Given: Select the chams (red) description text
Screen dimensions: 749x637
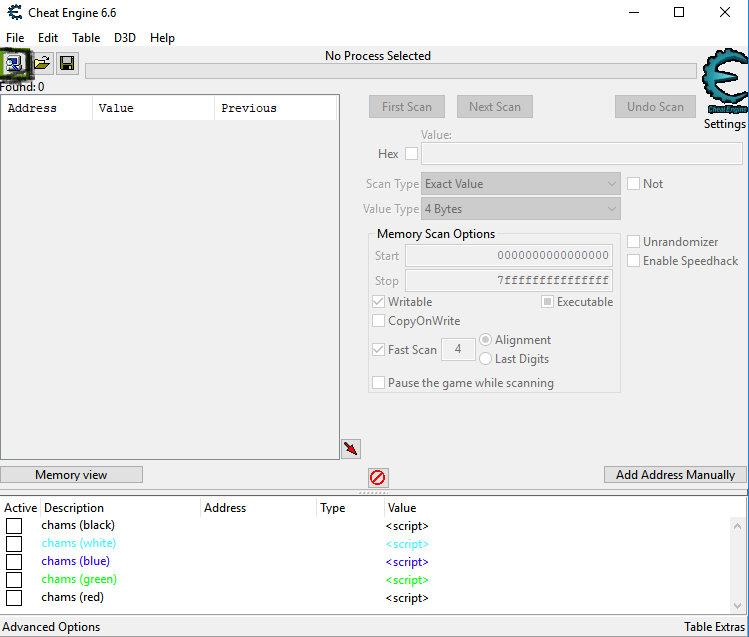Looking at the screenshot, I should coord(72,597).
